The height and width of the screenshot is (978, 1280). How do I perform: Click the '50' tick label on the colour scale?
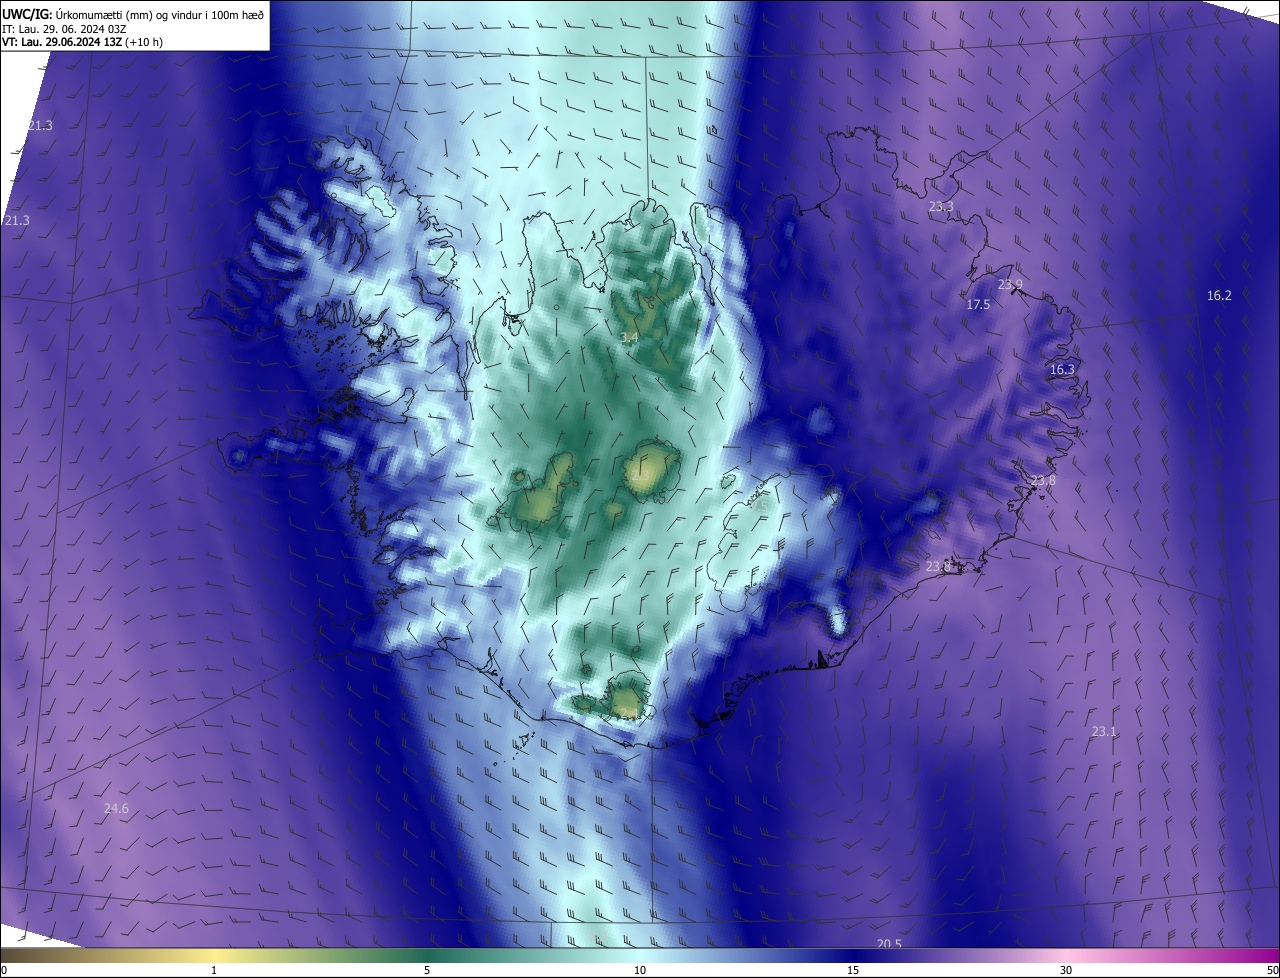click(1272, 970)
